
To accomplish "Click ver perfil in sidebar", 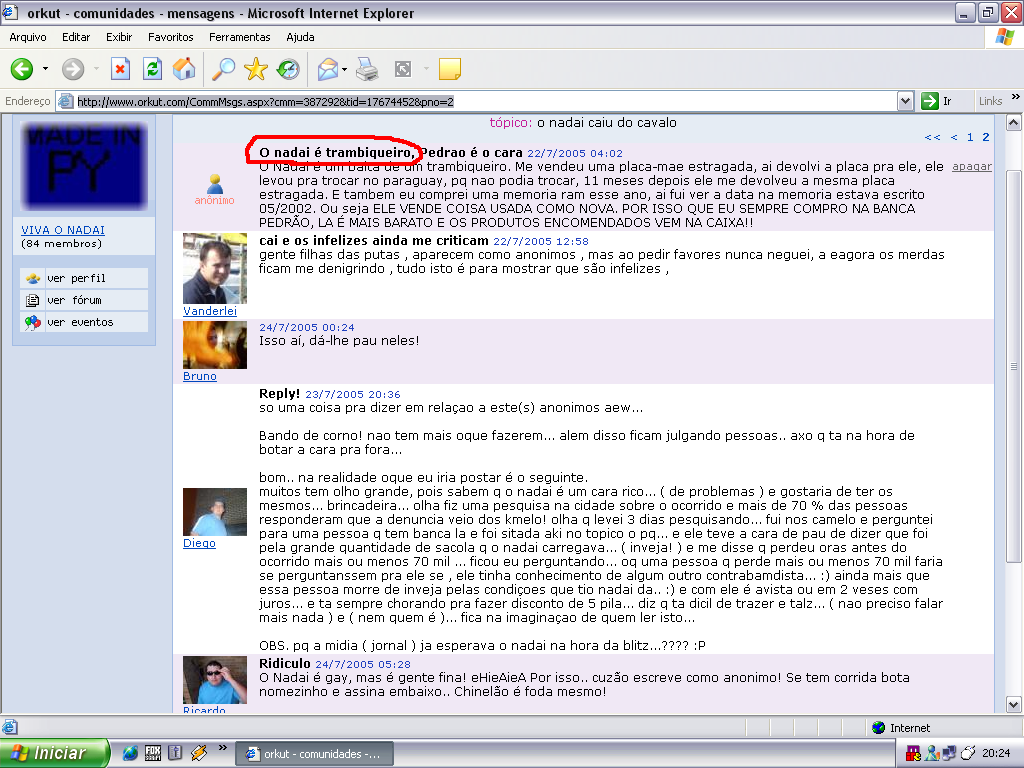I will [x=84, y=278].
